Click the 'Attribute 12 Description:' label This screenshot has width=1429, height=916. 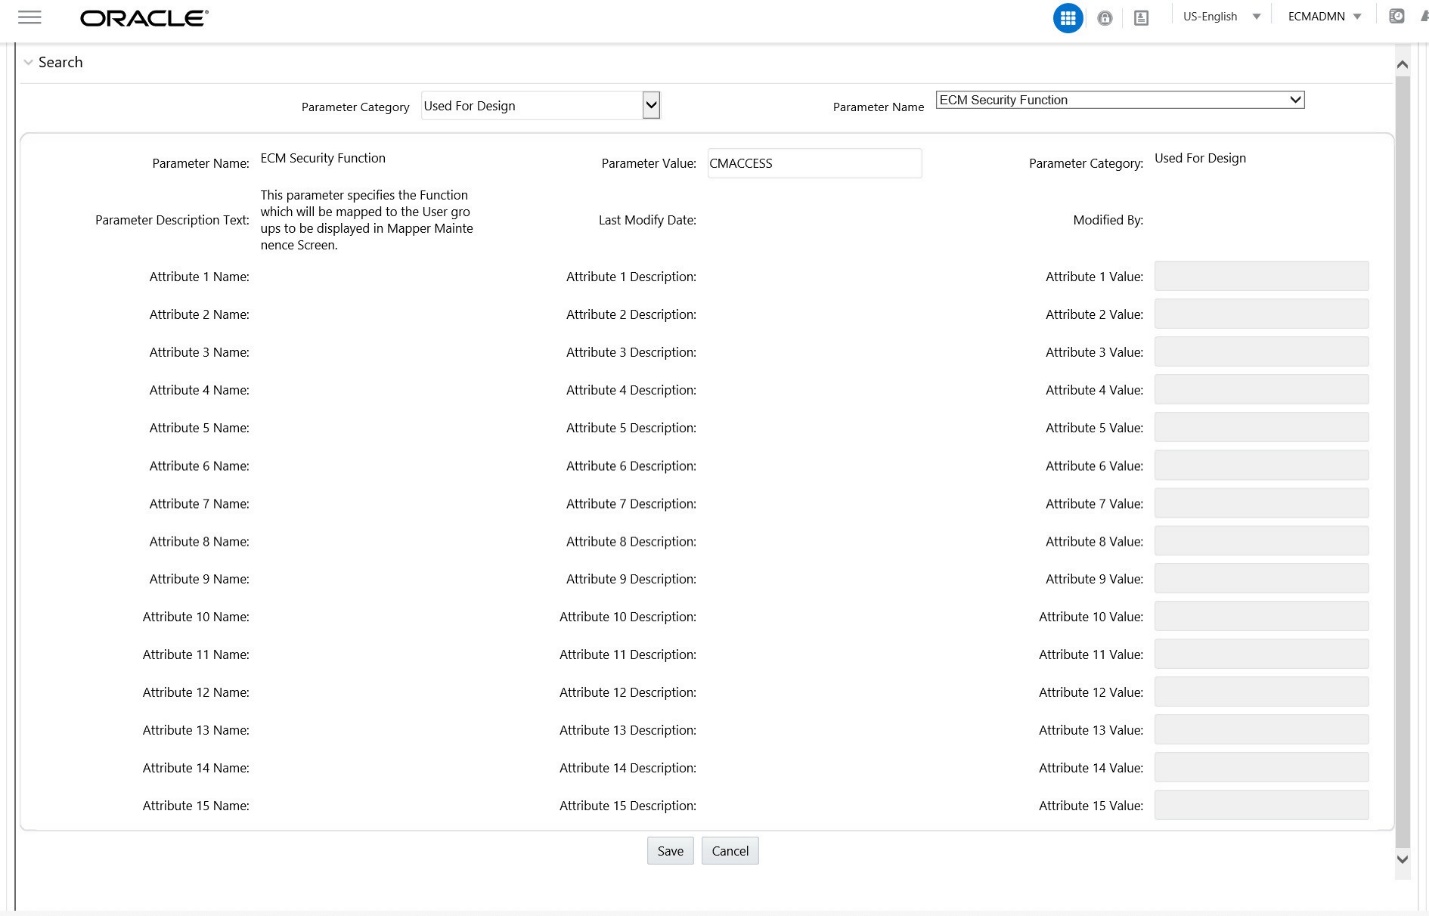click(628, 692)
